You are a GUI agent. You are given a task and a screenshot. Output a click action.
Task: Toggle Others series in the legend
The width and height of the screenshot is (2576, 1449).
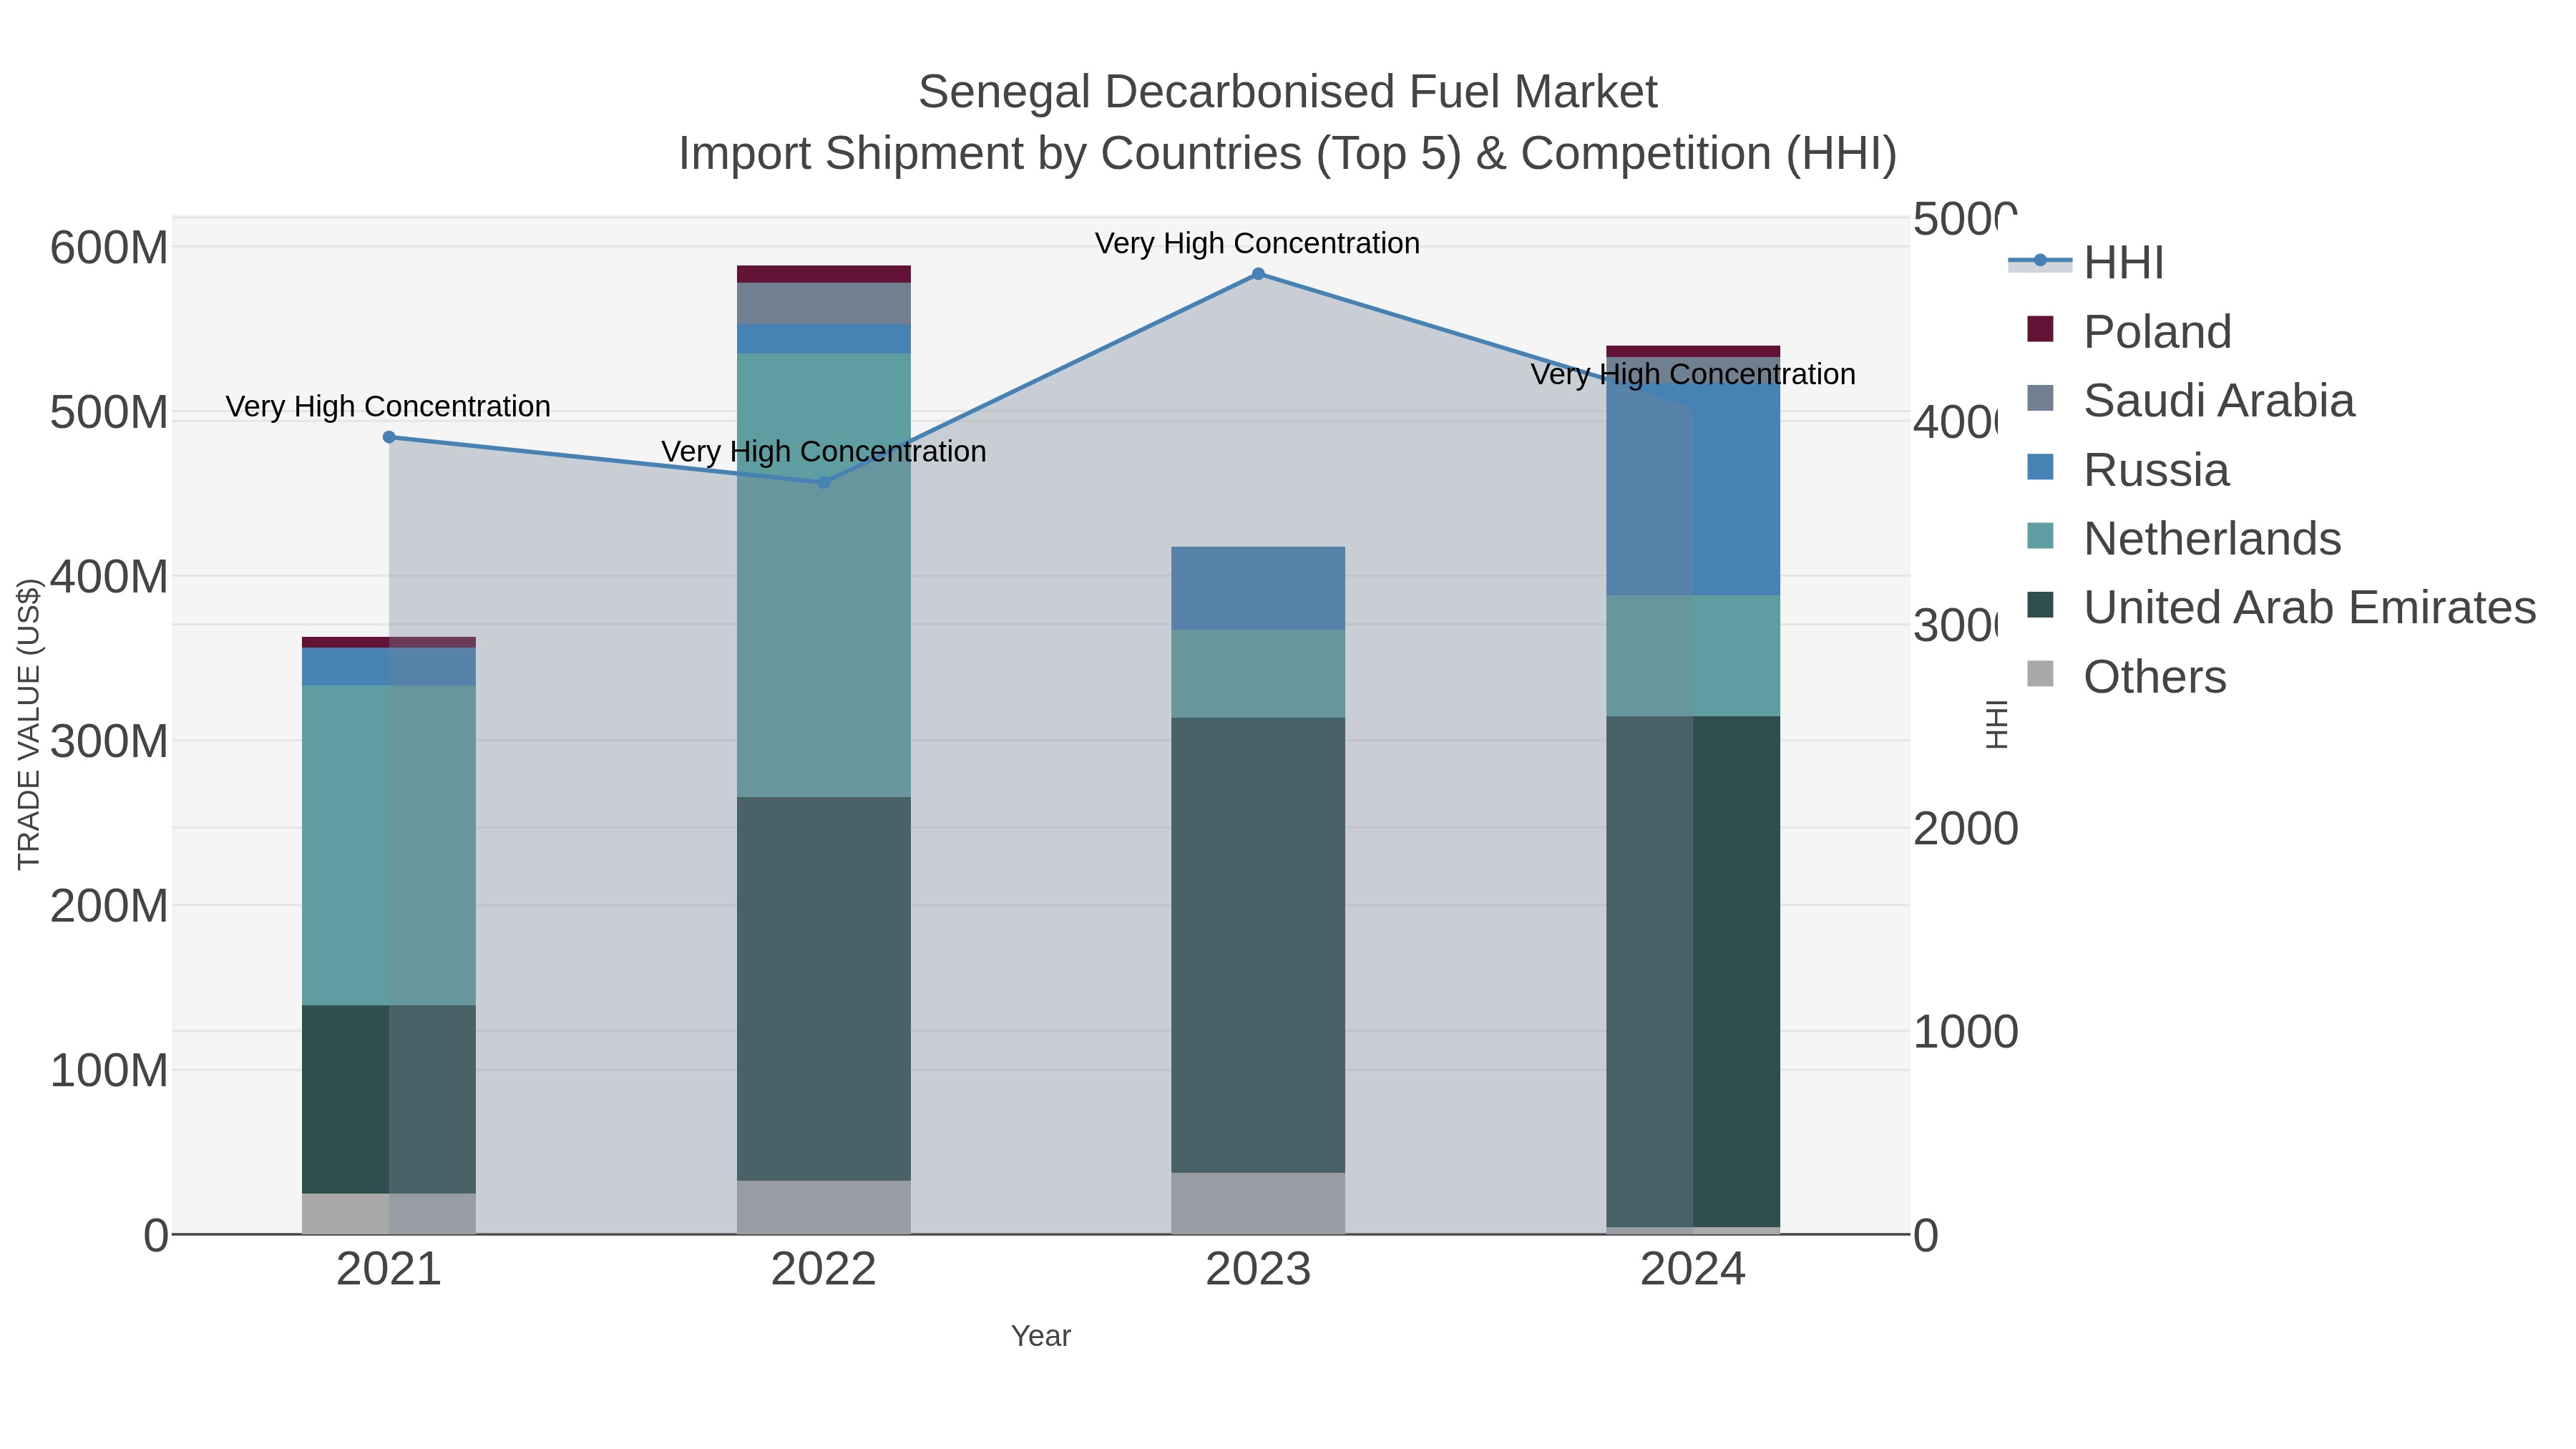pyautogui.click(x=2126, y=676)
